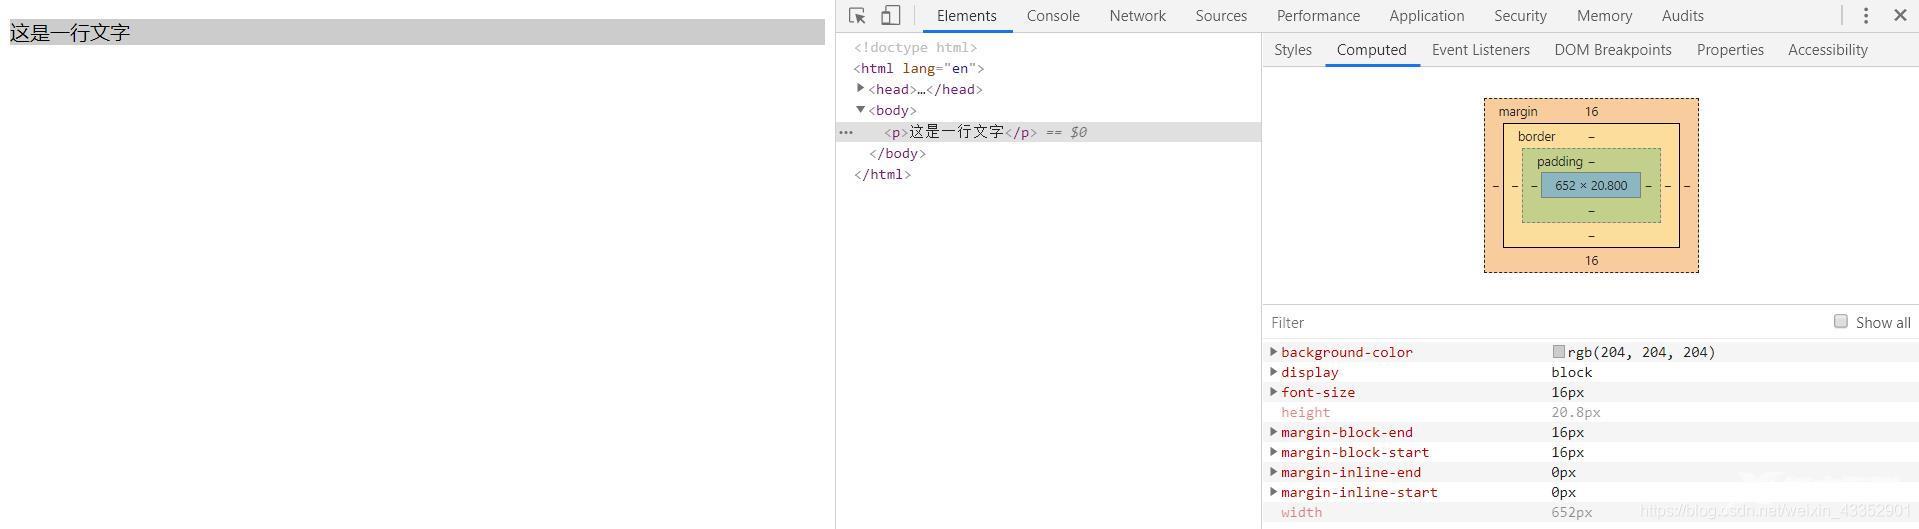Close the DevTools panel
Viewport: 1919px width, 529px height.
1900,16
